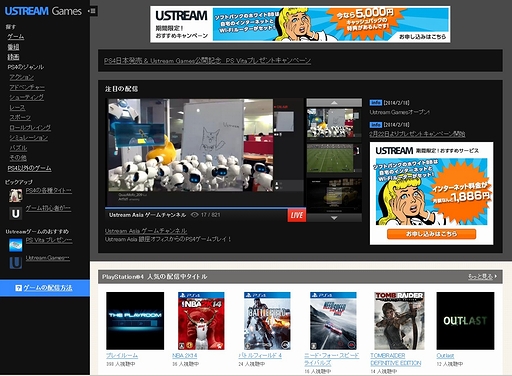
Task: Click the NBA 2K14 game cover
Action: [201, 321]
